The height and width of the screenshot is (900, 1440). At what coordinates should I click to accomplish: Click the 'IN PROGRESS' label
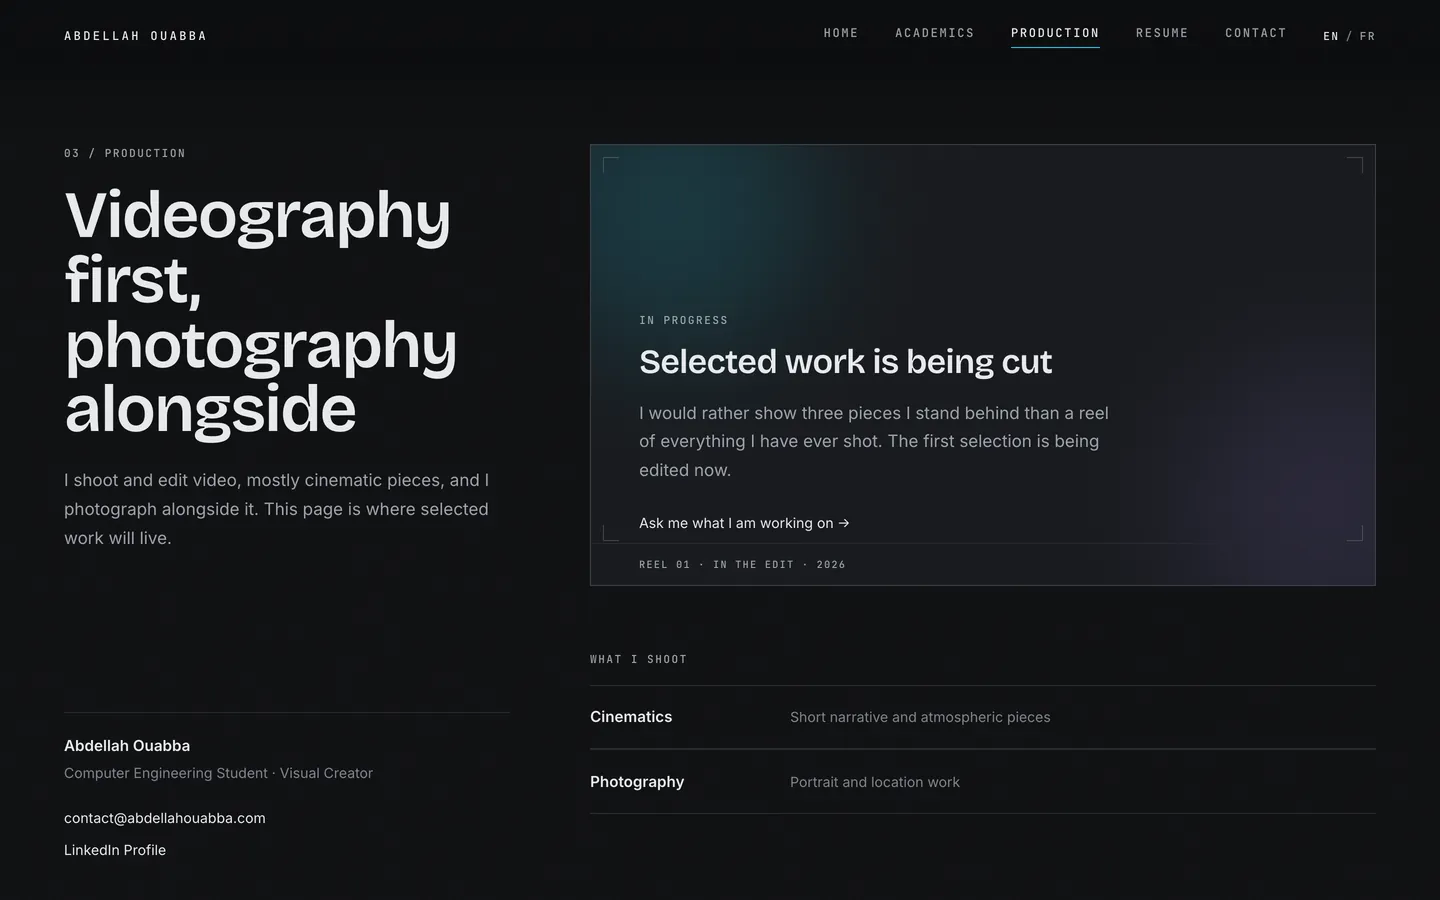(684, 320)
